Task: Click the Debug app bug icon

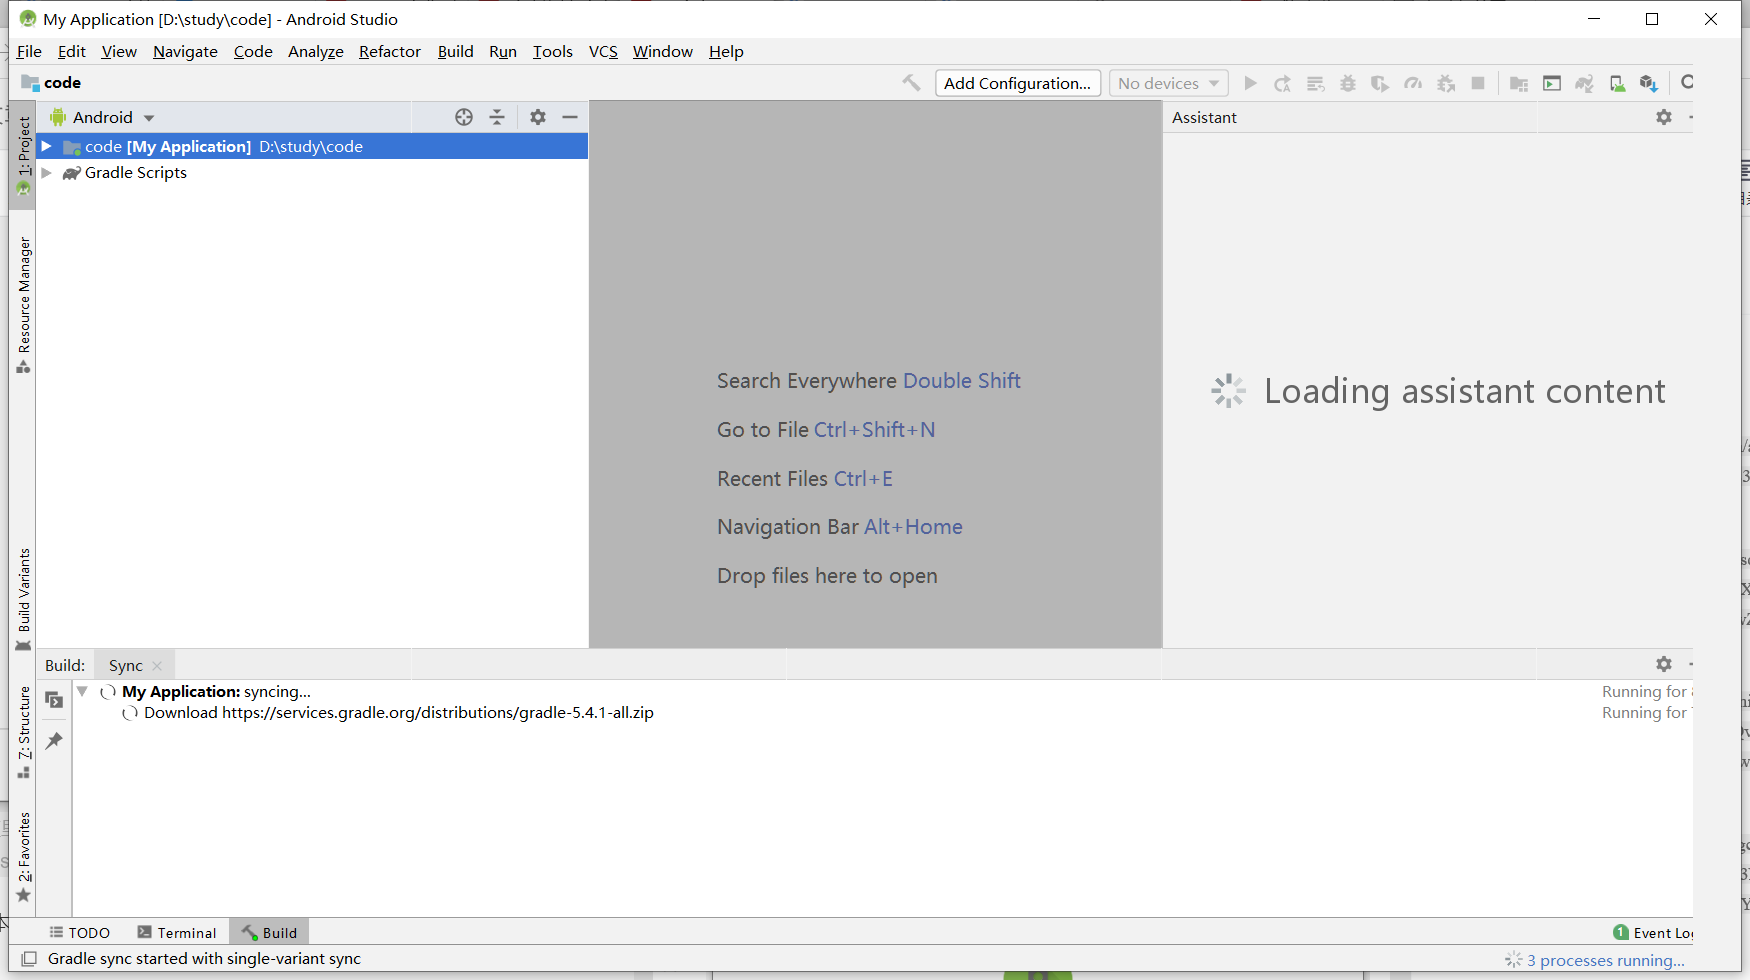Action: [1348, 83]
